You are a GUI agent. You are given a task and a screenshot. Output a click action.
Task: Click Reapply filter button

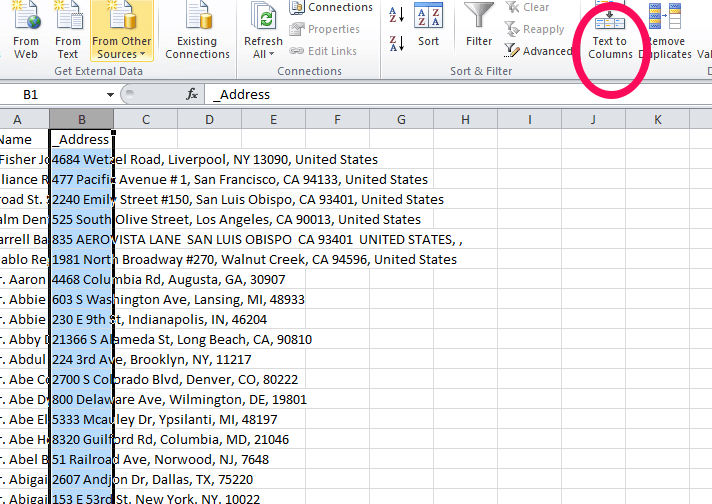coord(534,29)
